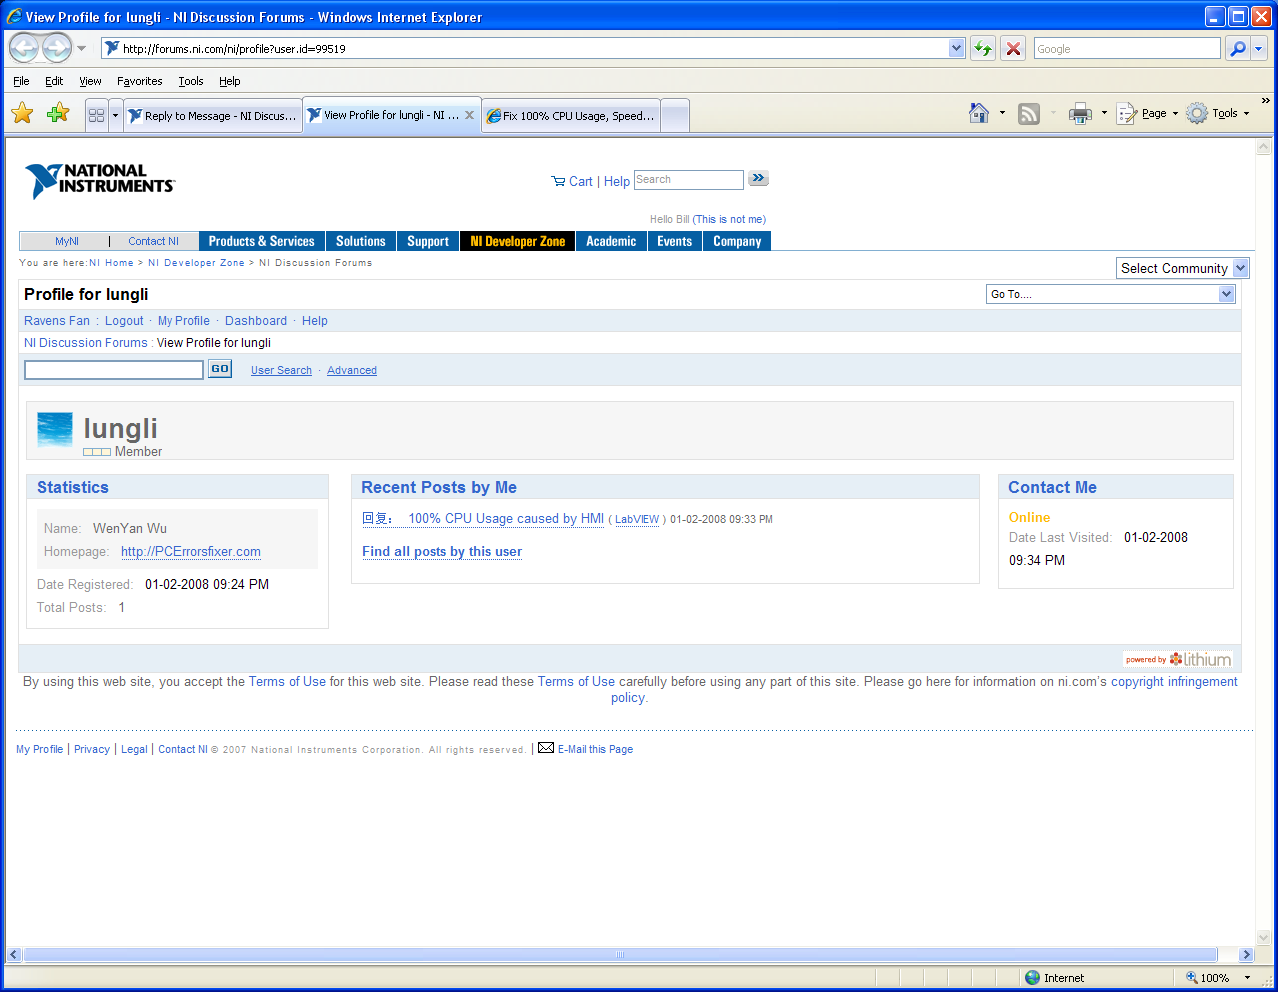
Task: Open the Quick Tabs tab list dropdown
Action: pos(115,115)
